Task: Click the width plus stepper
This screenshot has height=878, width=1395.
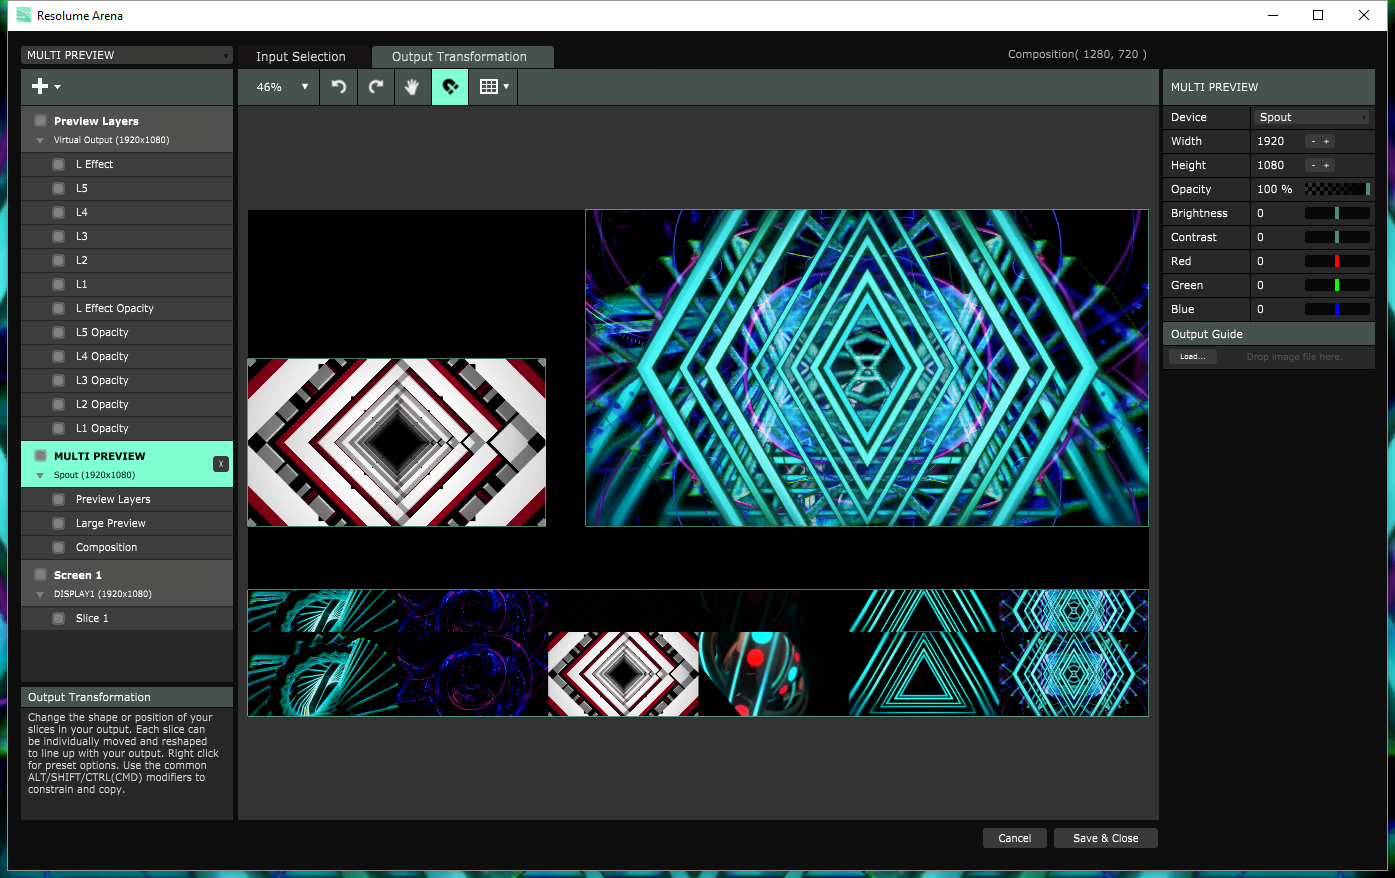Action: click(1327, 141)
